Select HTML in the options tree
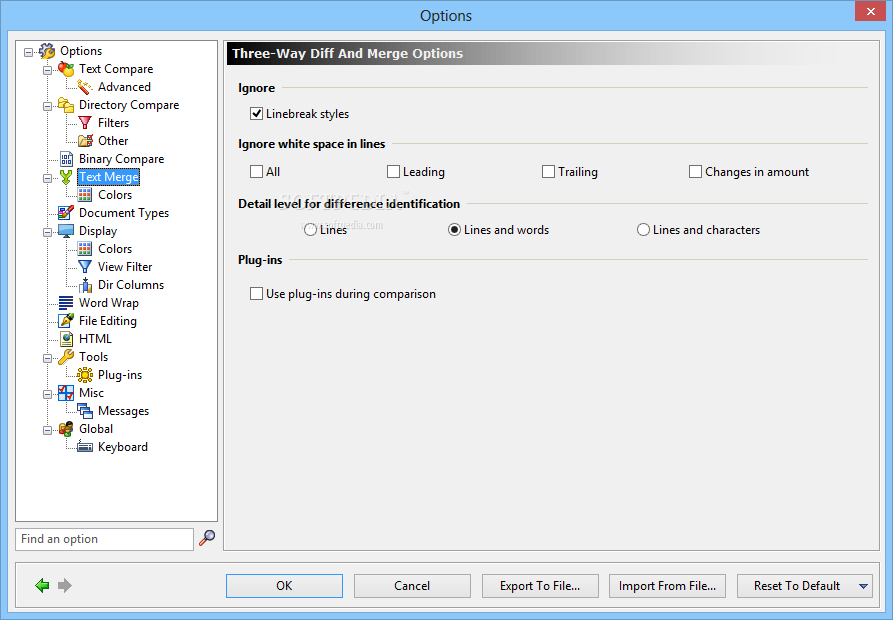893x620 pixels. (95, 339)
